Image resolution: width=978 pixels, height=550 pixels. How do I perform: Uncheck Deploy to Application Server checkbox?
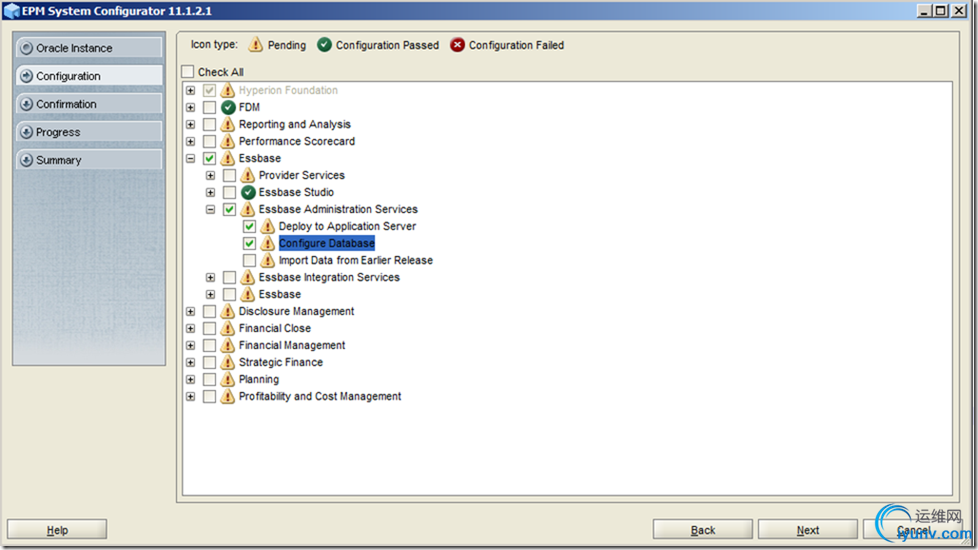tap(249, 226)
